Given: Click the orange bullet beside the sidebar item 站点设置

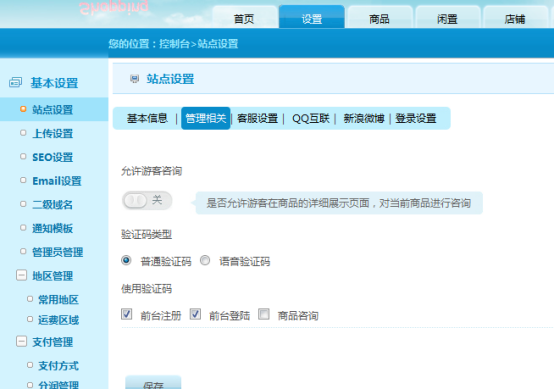Looking at the screenshot, I should click(x=23, y=109).
